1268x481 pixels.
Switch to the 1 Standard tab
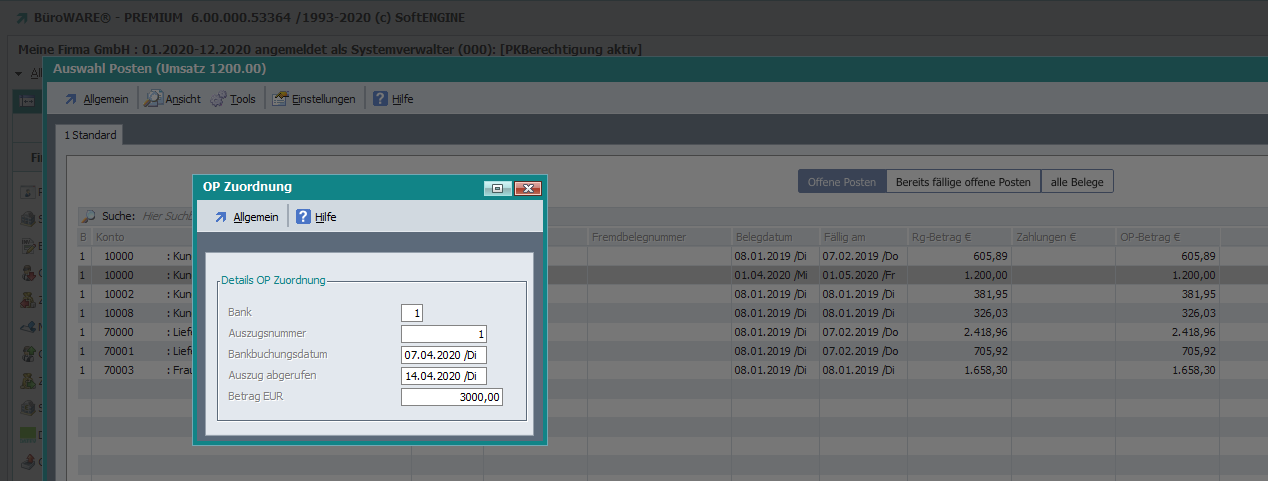90,135
